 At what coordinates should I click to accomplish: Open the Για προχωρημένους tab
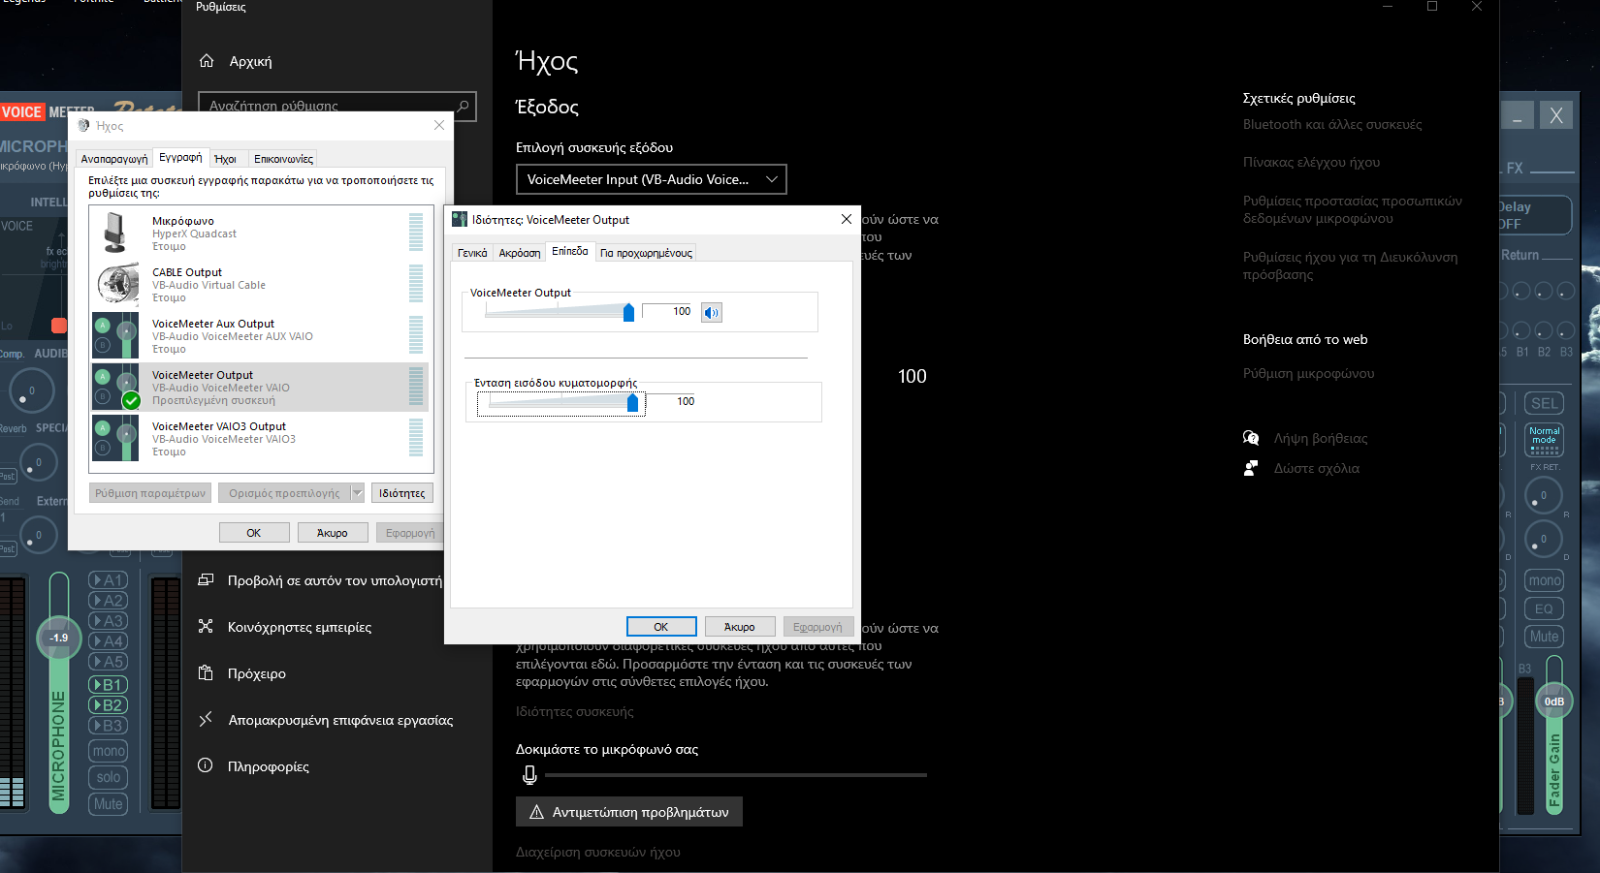click(x=646, y=253)
